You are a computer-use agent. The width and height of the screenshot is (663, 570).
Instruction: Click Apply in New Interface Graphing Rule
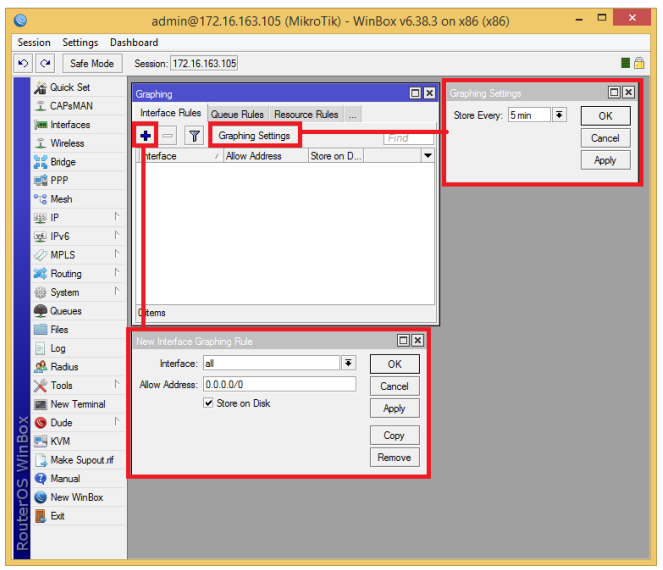coord(395,408)
